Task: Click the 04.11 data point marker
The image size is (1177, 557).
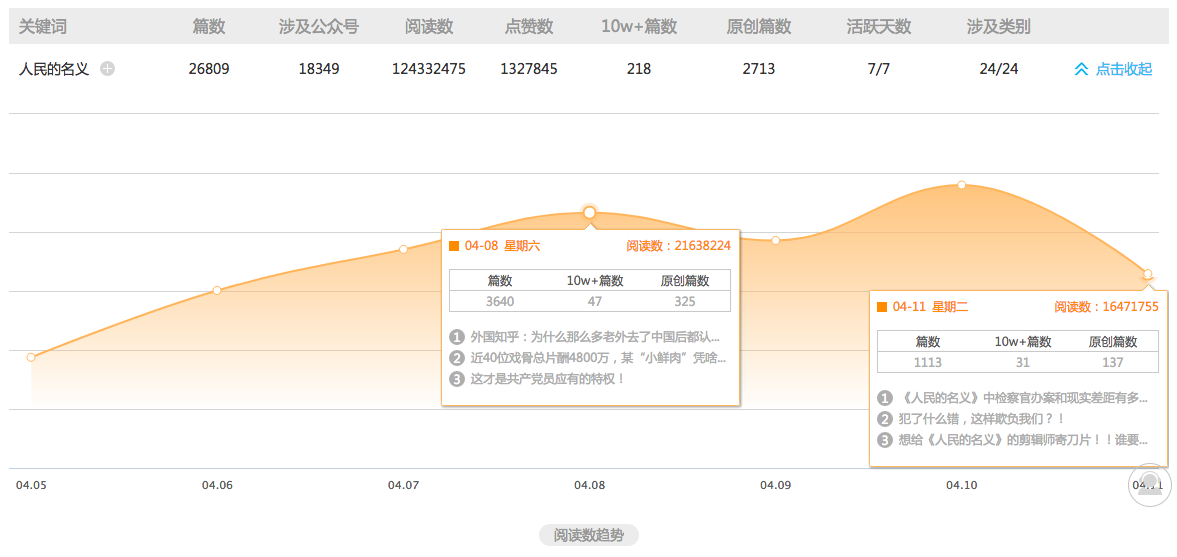Action: (x=1147, y=273)
